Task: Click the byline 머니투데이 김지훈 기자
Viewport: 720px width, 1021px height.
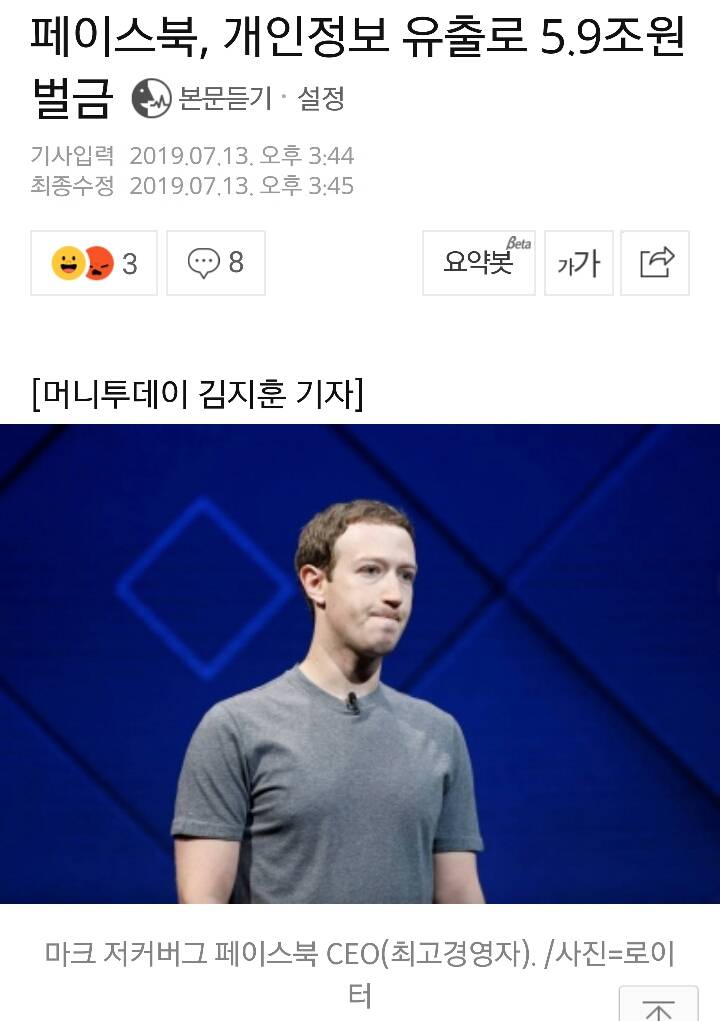Action: [x=197, y=394]
